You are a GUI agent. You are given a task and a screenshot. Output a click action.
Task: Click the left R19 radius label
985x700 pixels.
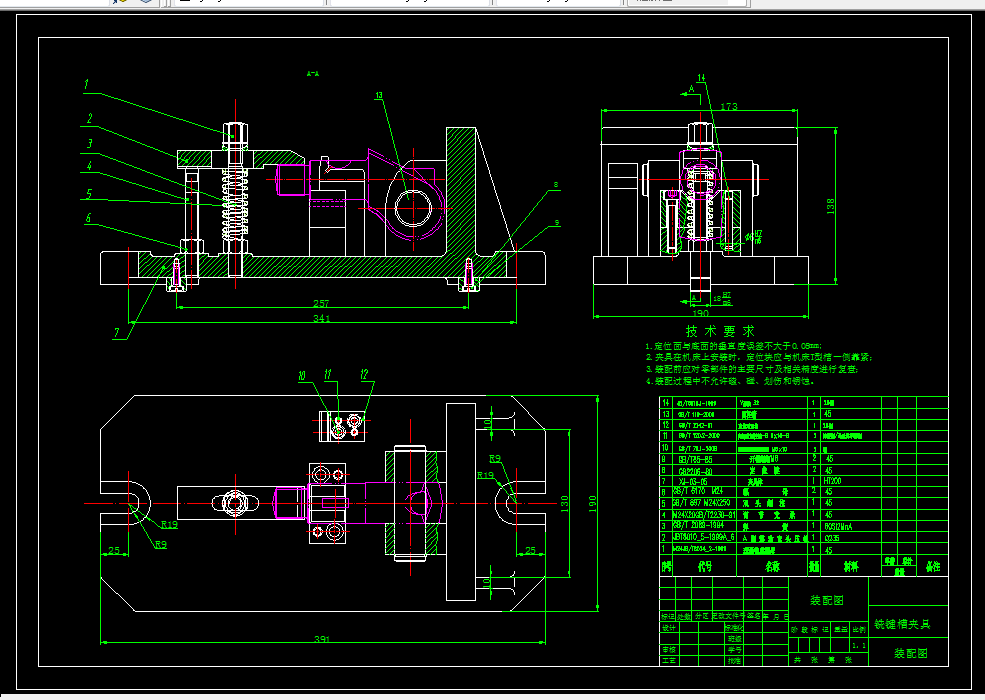pos(169,525)
